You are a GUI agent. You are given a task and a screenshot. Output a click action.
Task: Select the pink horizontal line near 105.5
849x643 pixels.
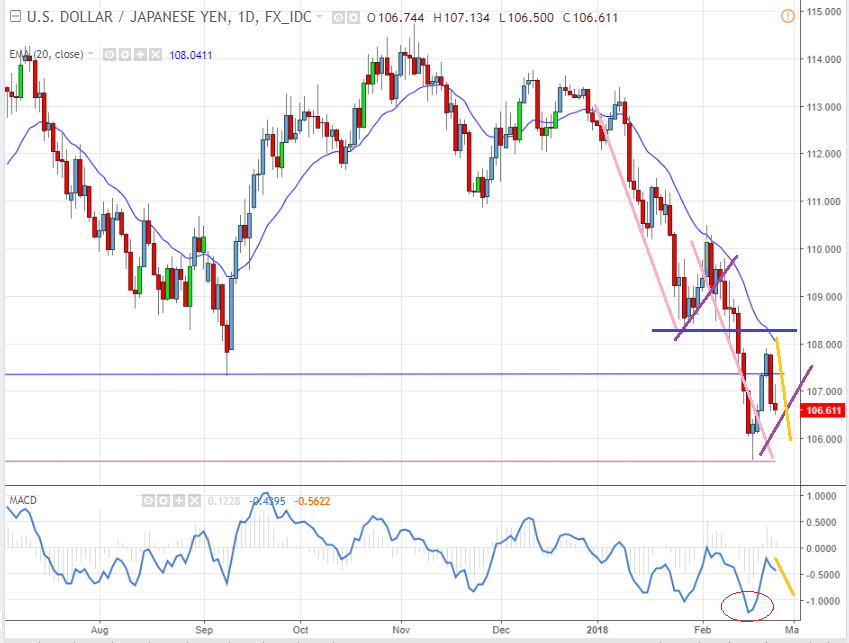point(390,461)
